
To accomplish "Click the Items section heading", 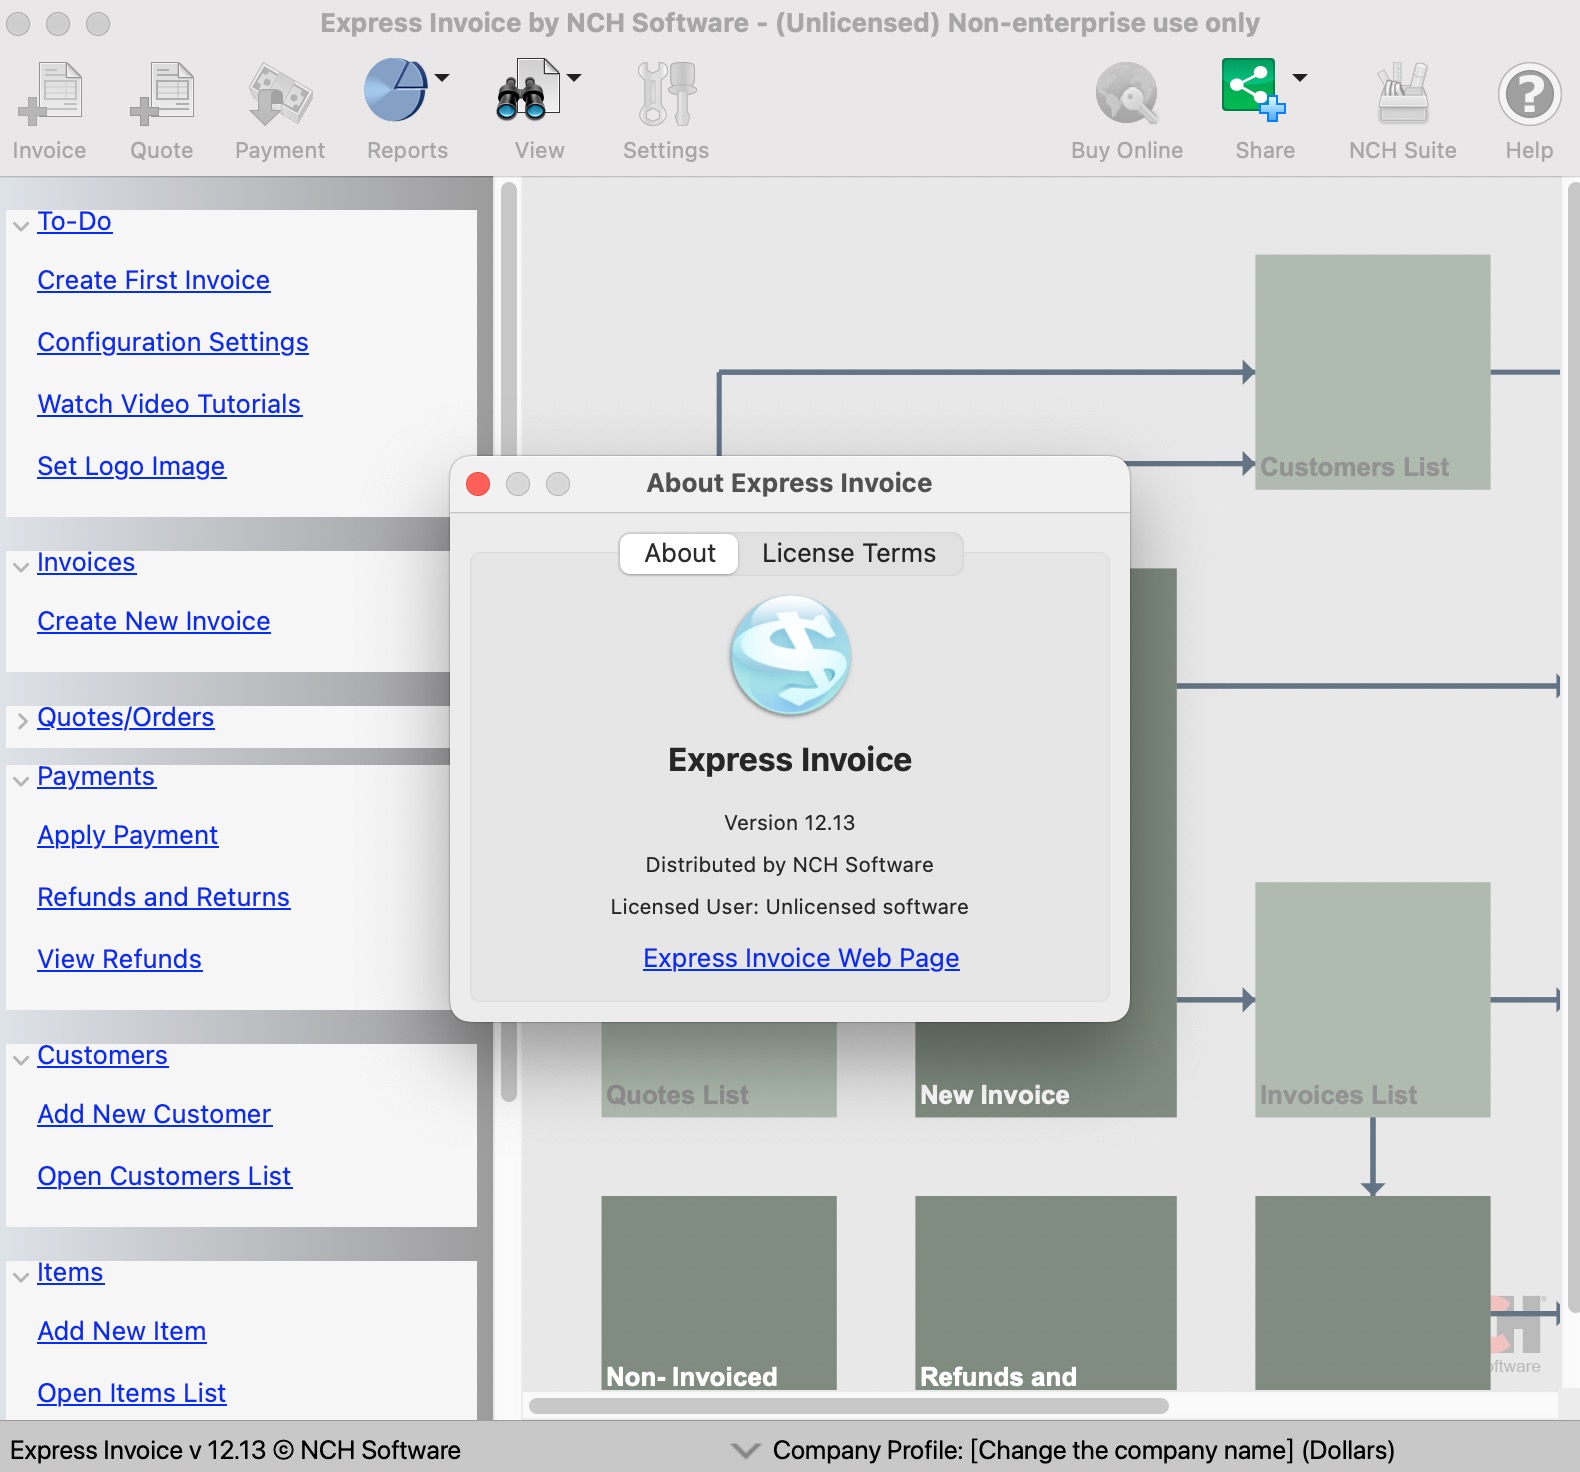I will pos(70,1272).
